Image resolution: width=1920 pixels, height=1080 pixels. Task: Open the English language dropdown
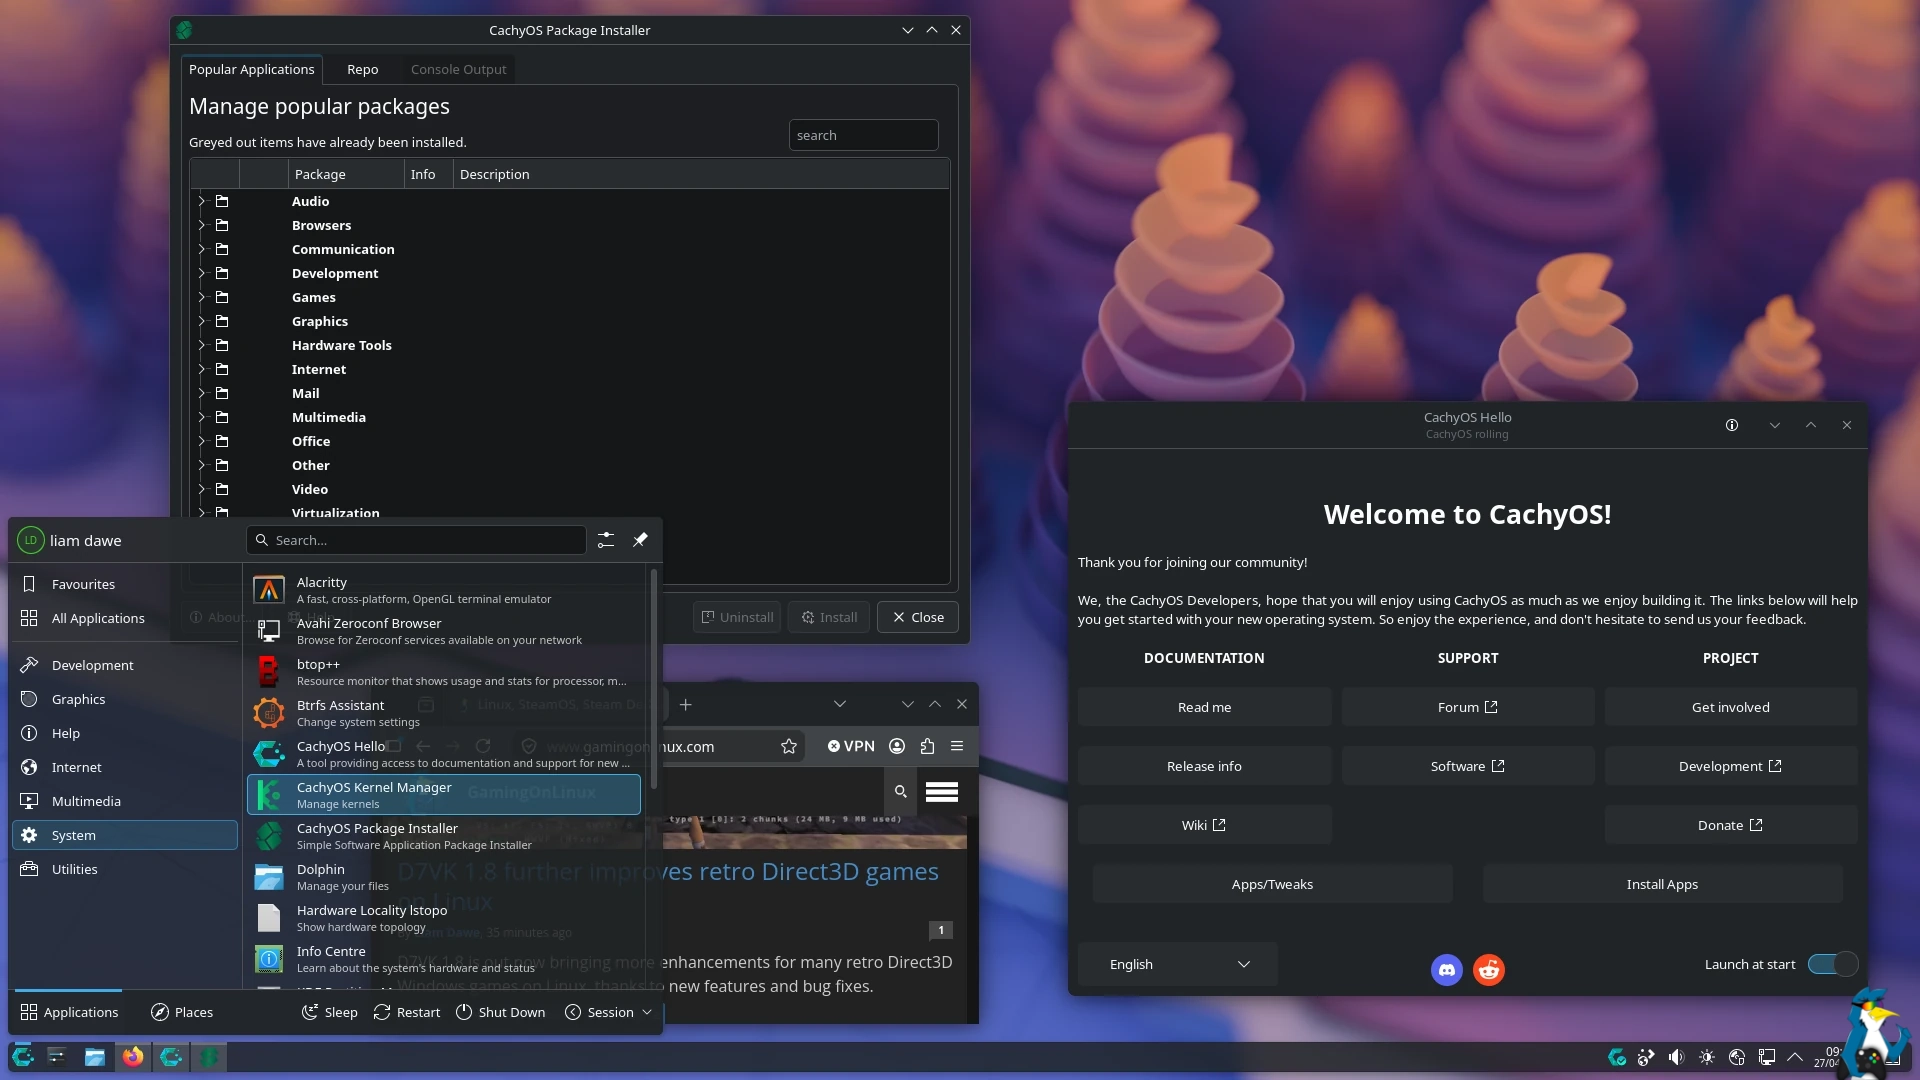click(1178, 964)
